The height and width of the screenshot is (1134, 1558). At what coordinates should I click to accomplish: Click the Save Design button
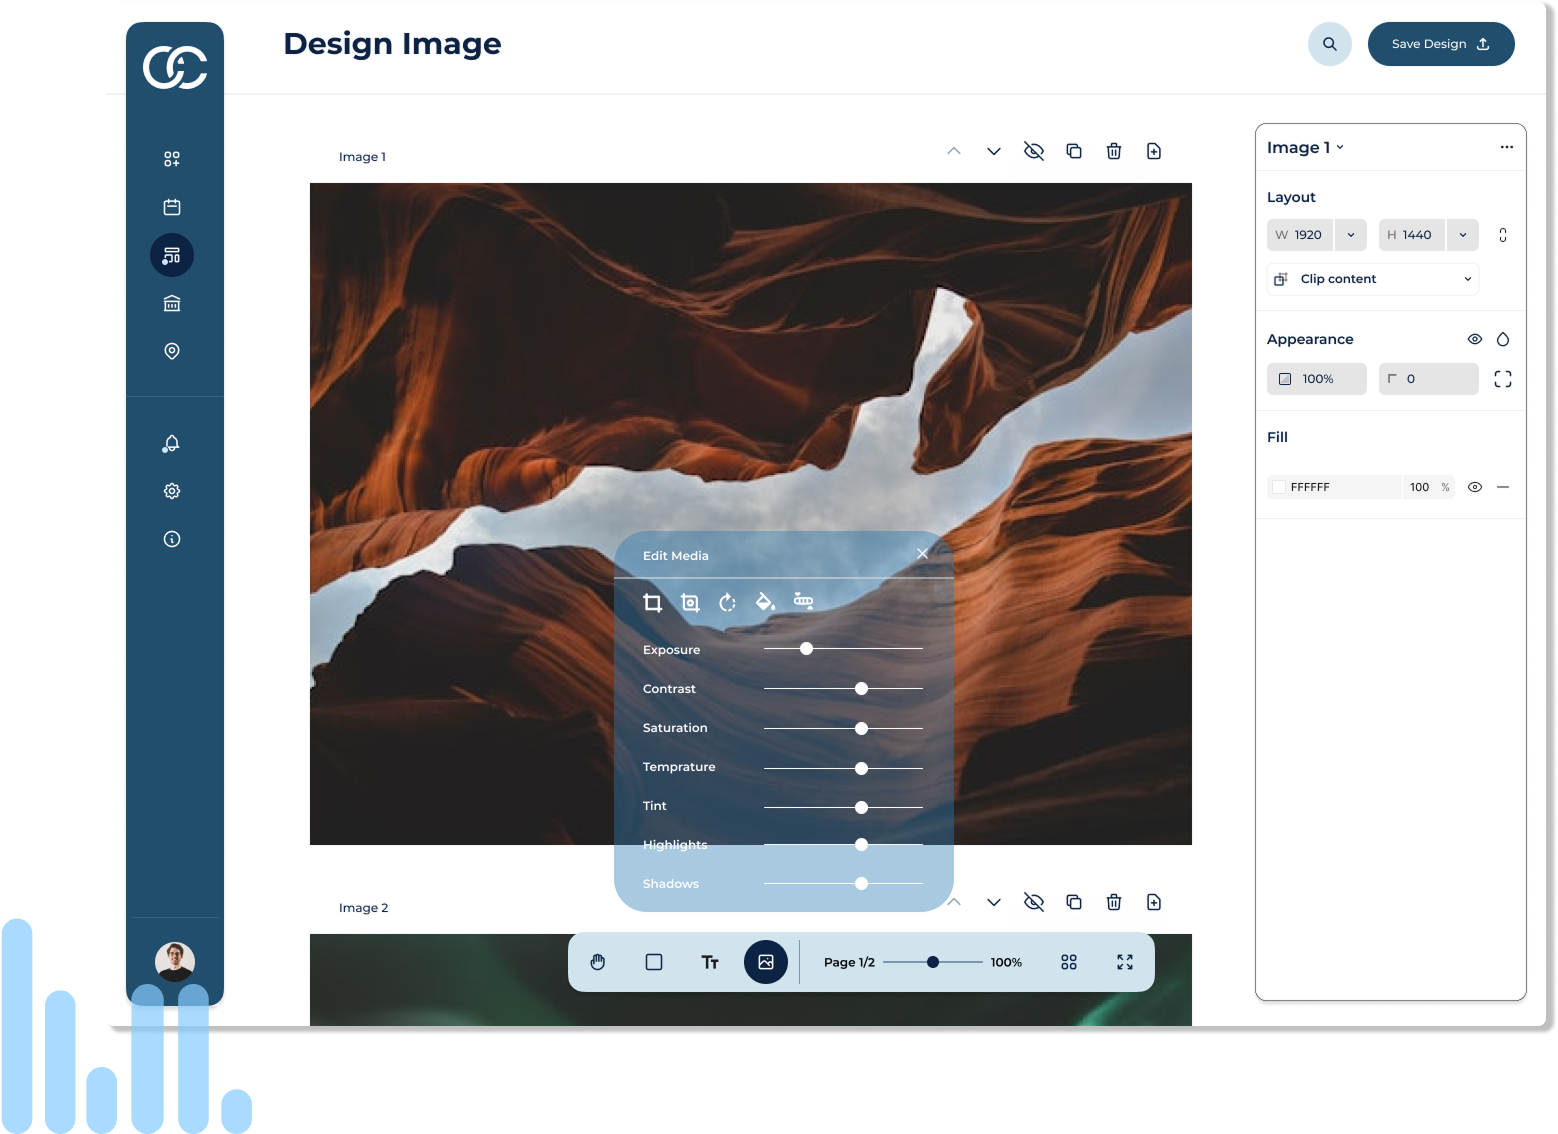click(1440, 44)
